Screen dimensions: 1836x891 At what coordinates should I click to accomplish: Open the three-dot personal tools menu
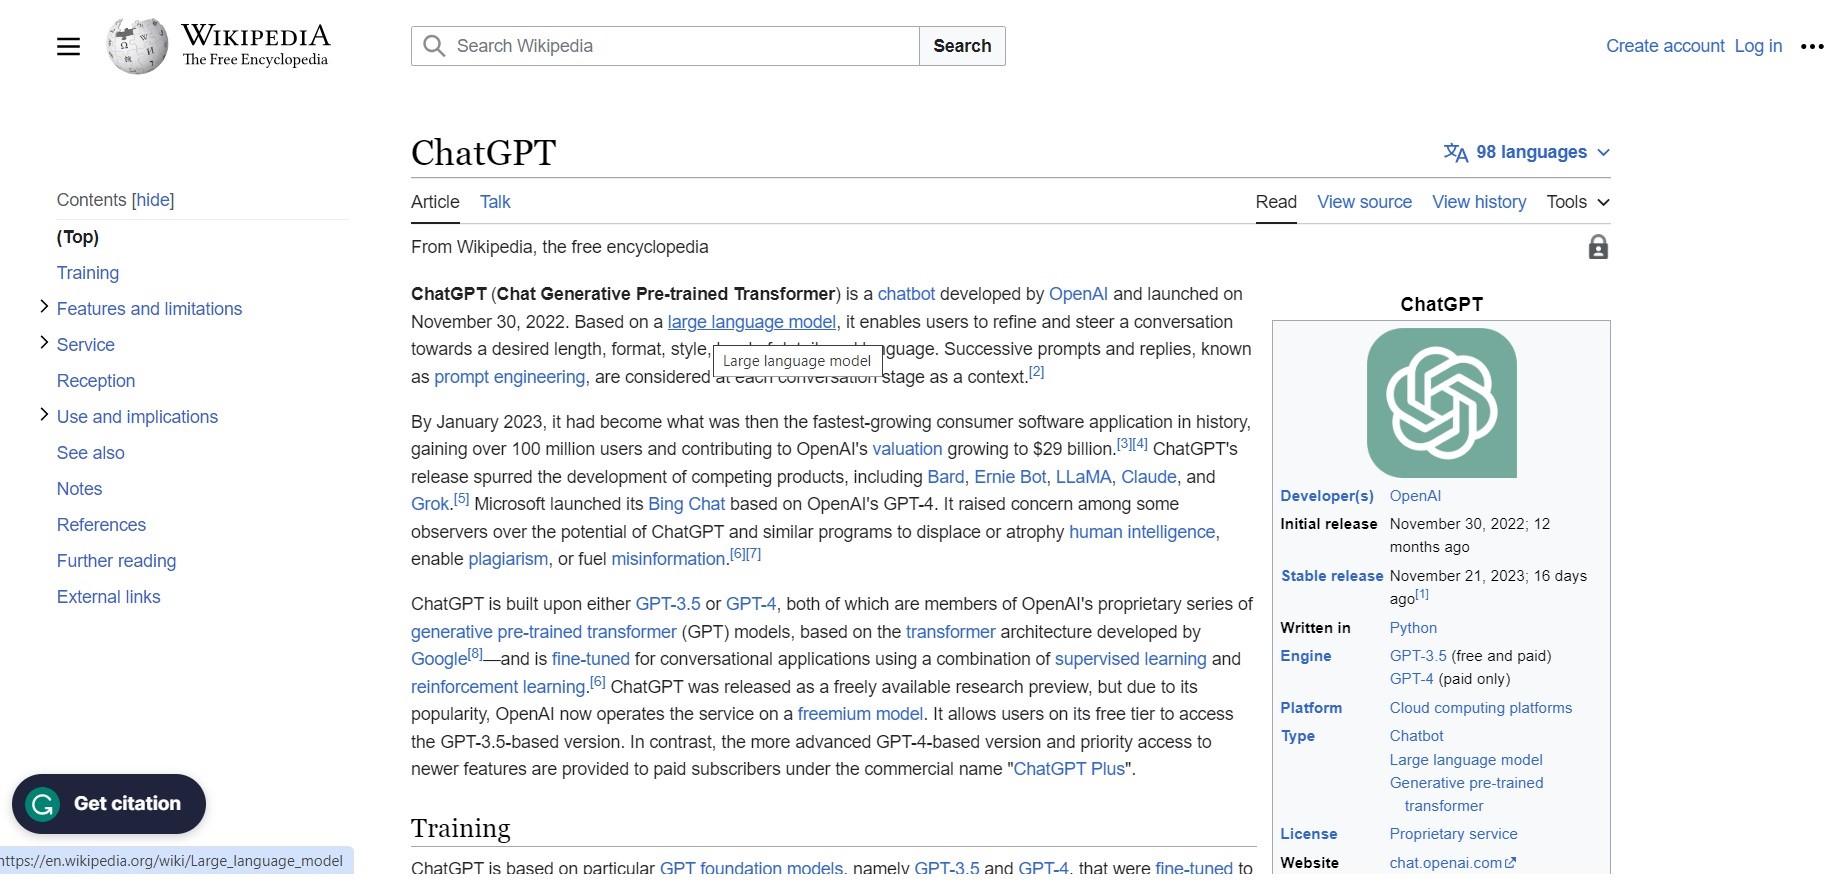1812,46
